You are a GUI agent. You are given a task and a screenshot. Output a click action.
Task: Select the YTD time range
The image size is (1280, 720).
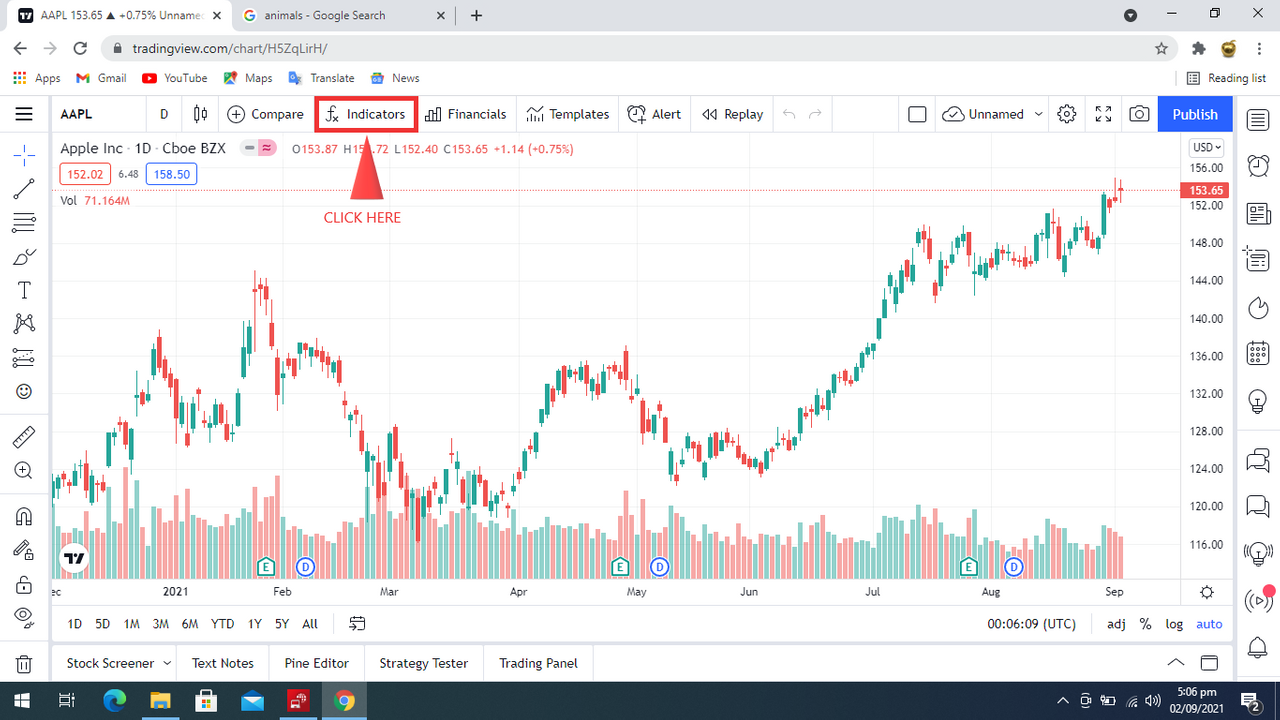[223, 624]
